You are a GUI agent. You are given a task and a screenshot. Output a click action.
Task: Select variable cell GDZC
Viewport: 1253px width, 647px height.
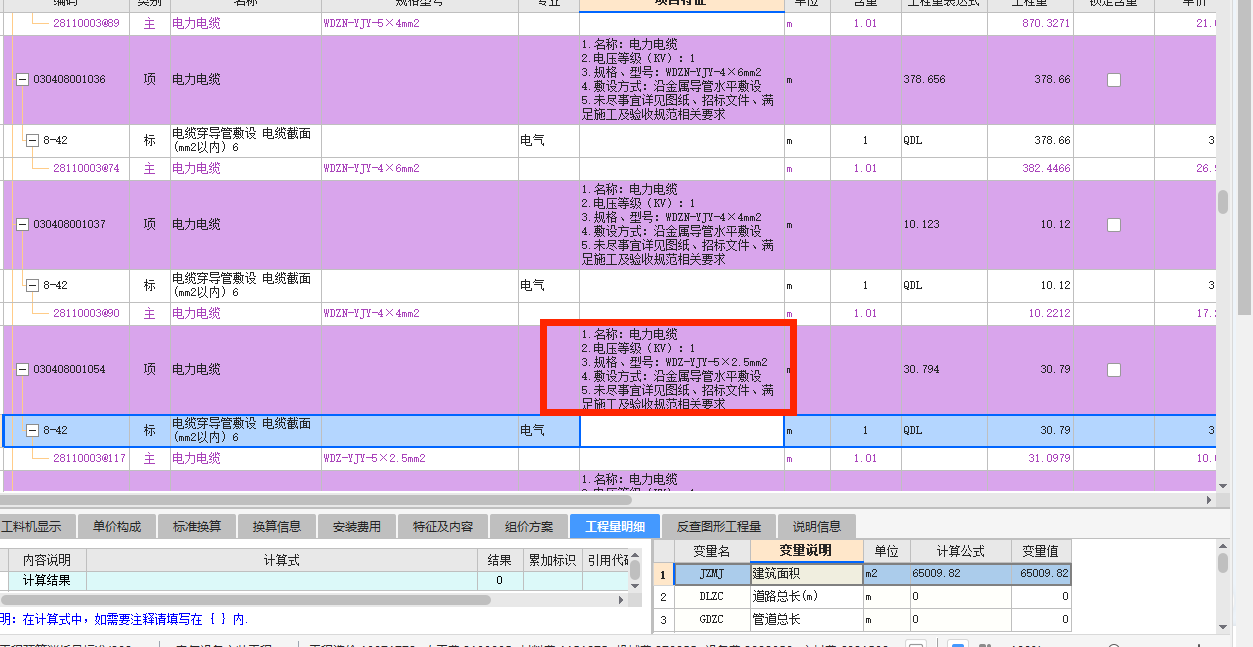click(712, 620)
